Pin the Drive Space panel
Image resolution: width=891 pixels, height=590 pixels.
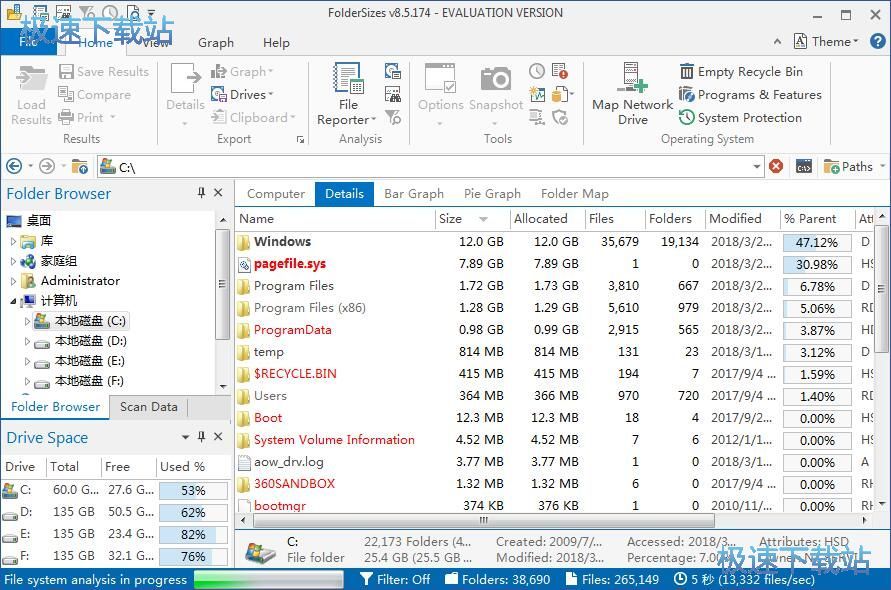coord(201,437)
